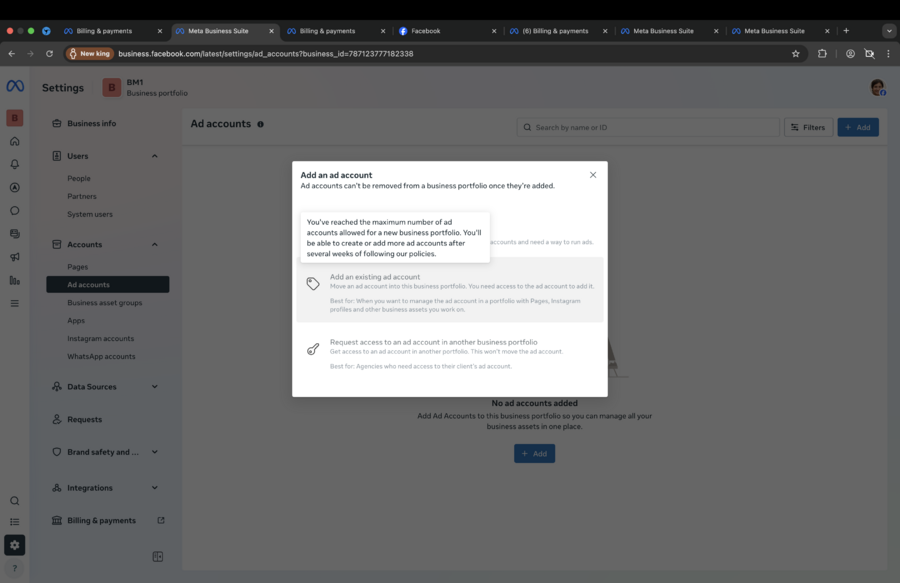
Task: Click the Search by name or ID field
Action: pos(648,127)
